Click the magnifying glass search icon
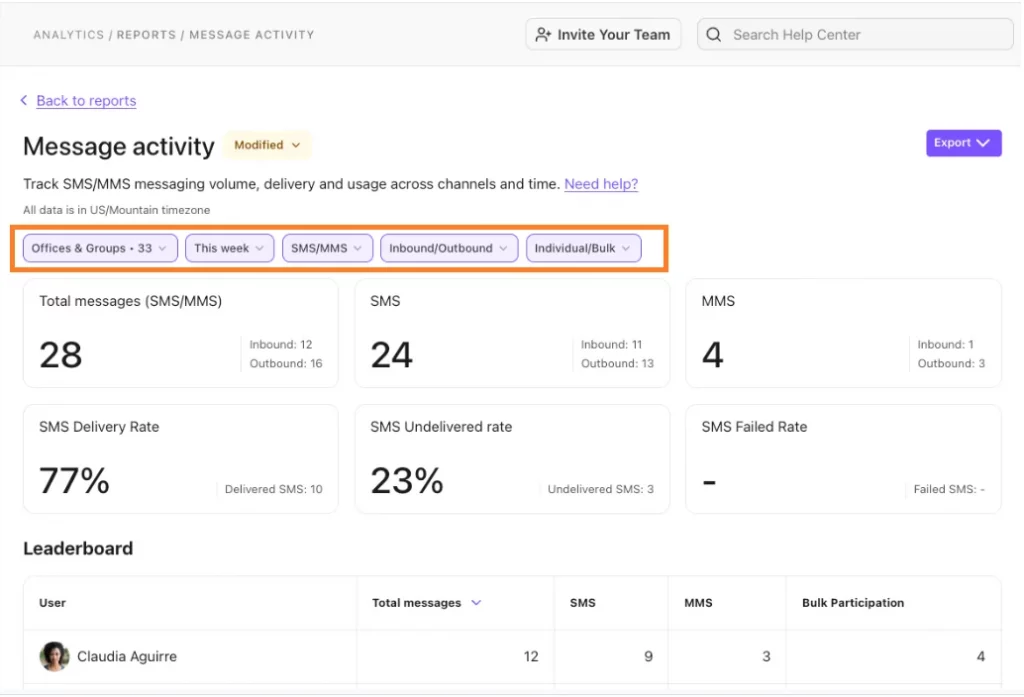Screen dimensions: 1024x697 tap(714, 35)
